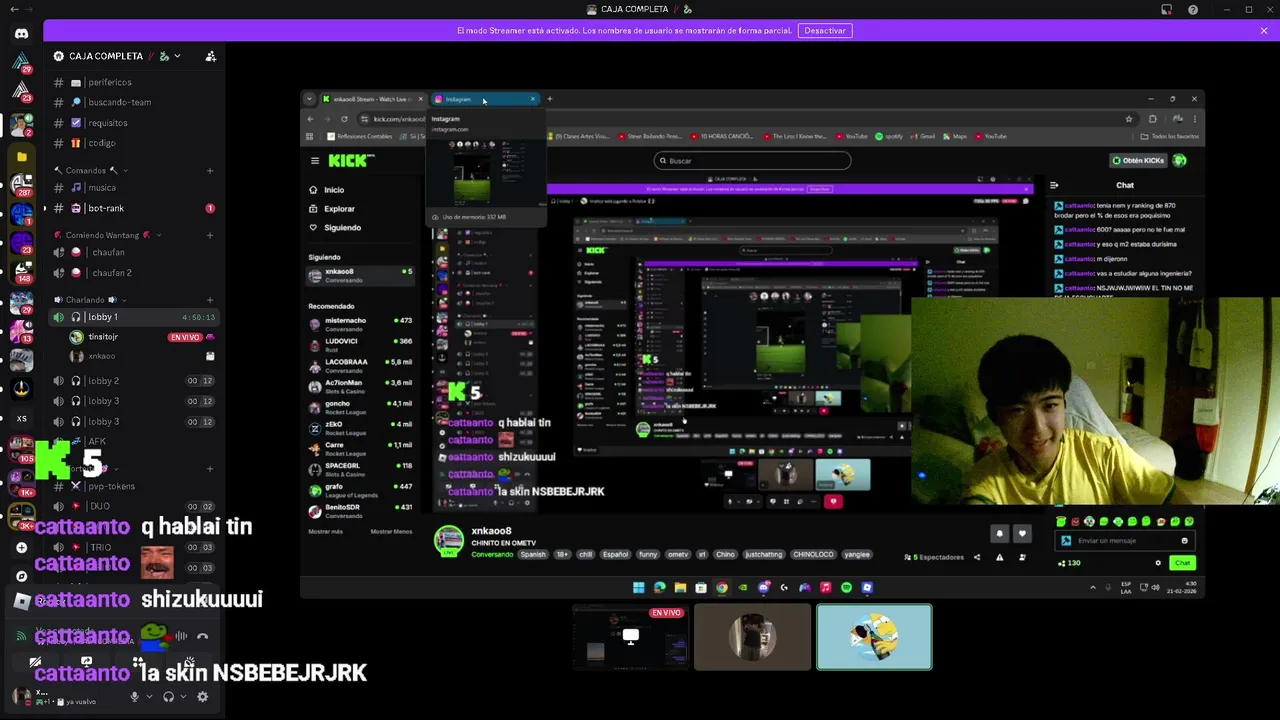This screenshot has height=720, width=1280.
Task: Click the Kick hamburger menu icon
Action: (315, 161)
